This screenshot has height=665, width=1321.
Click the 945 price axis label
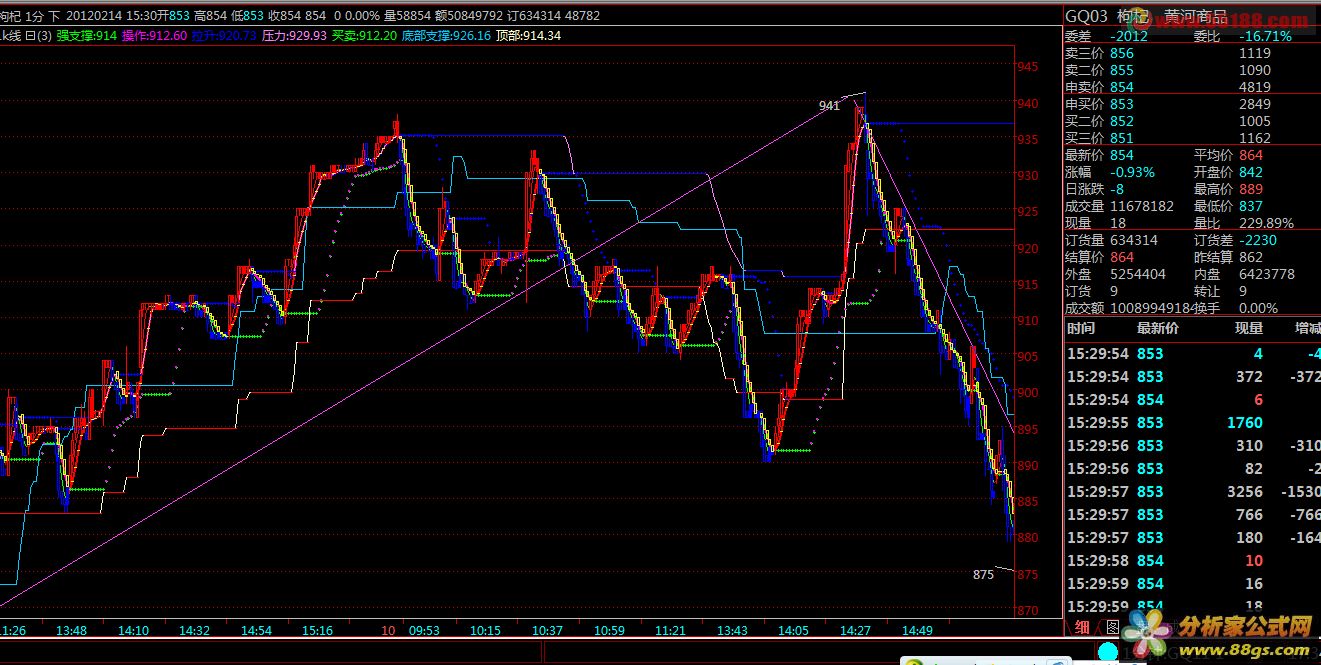tap(1027, 67)
